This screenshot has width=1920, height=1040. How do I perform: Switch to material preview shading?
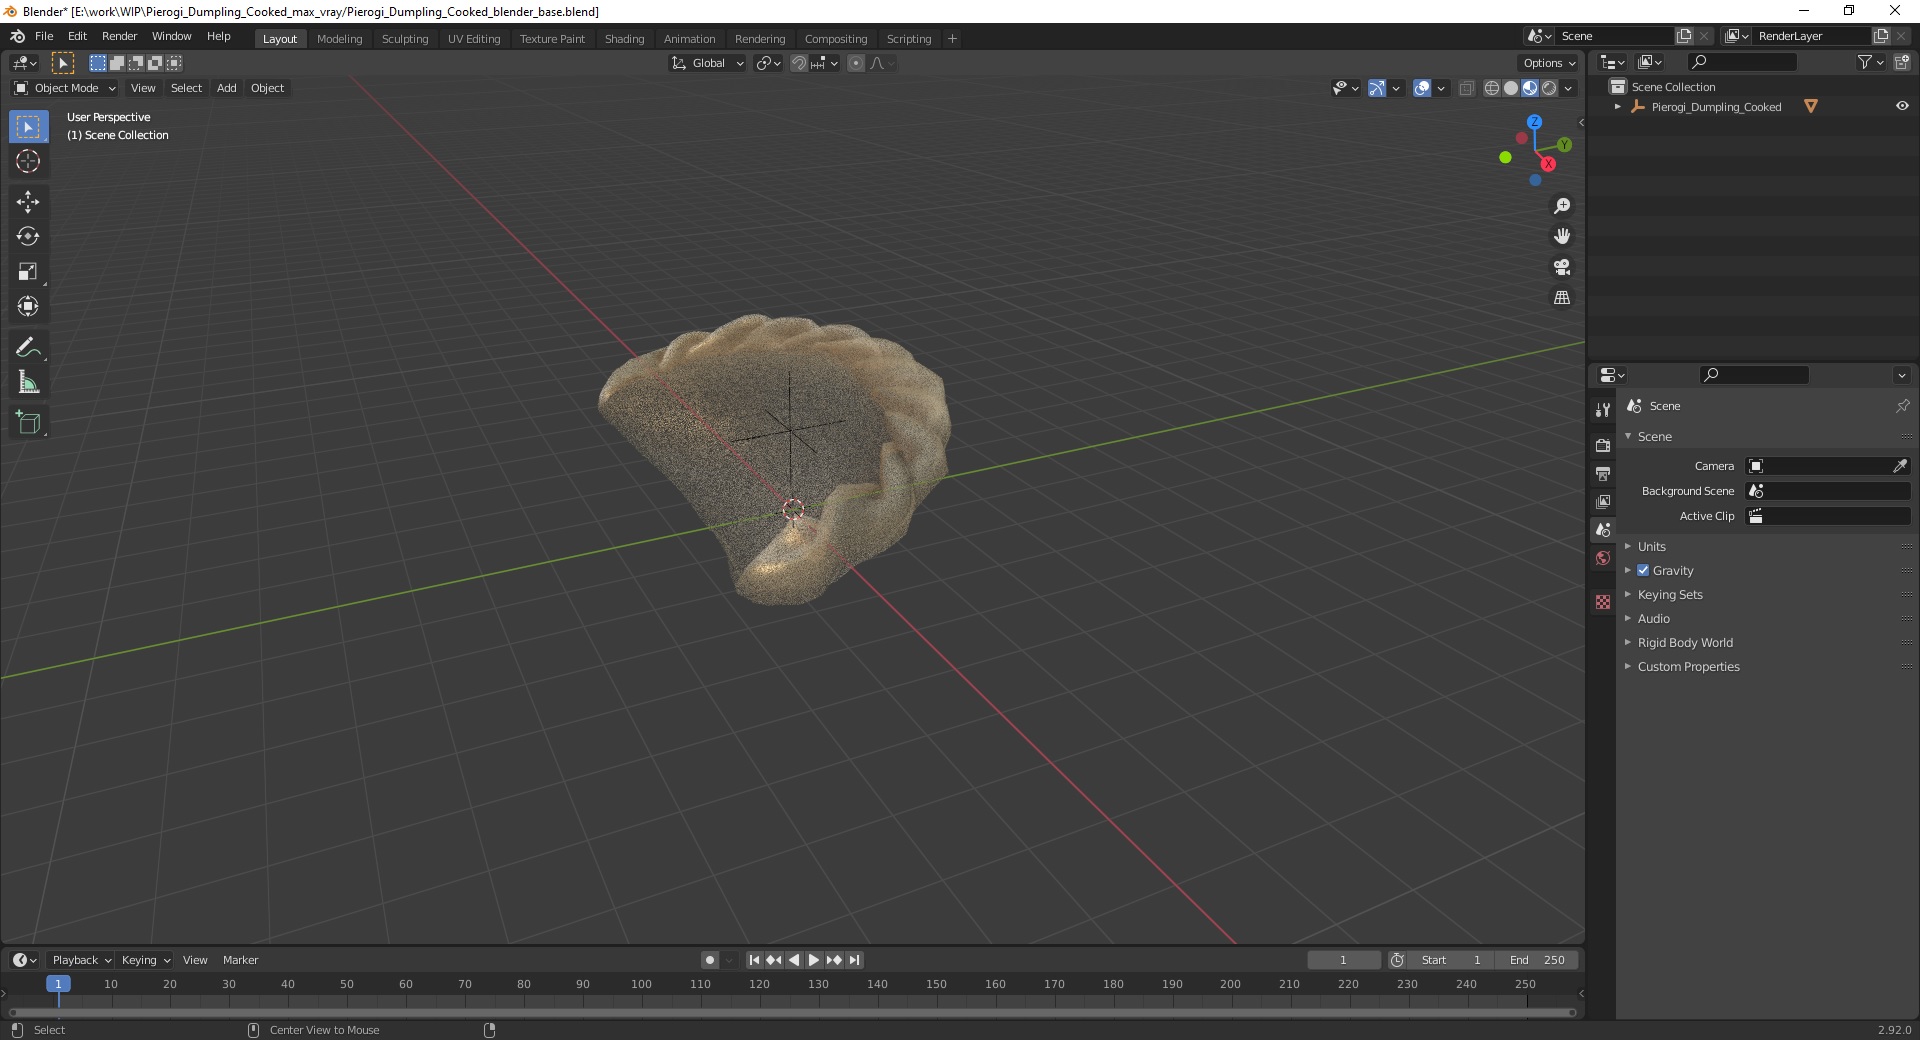point(1530,88)
